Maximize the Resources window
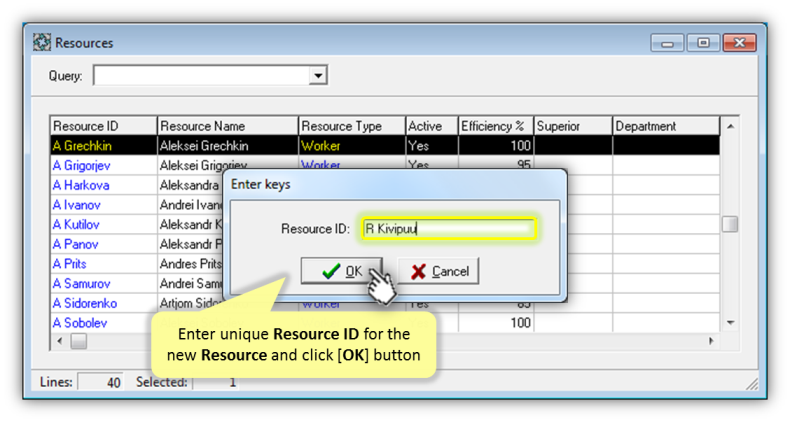Viewport: 790px width, 422px height. pyautogui.click(x=704, y=43)
